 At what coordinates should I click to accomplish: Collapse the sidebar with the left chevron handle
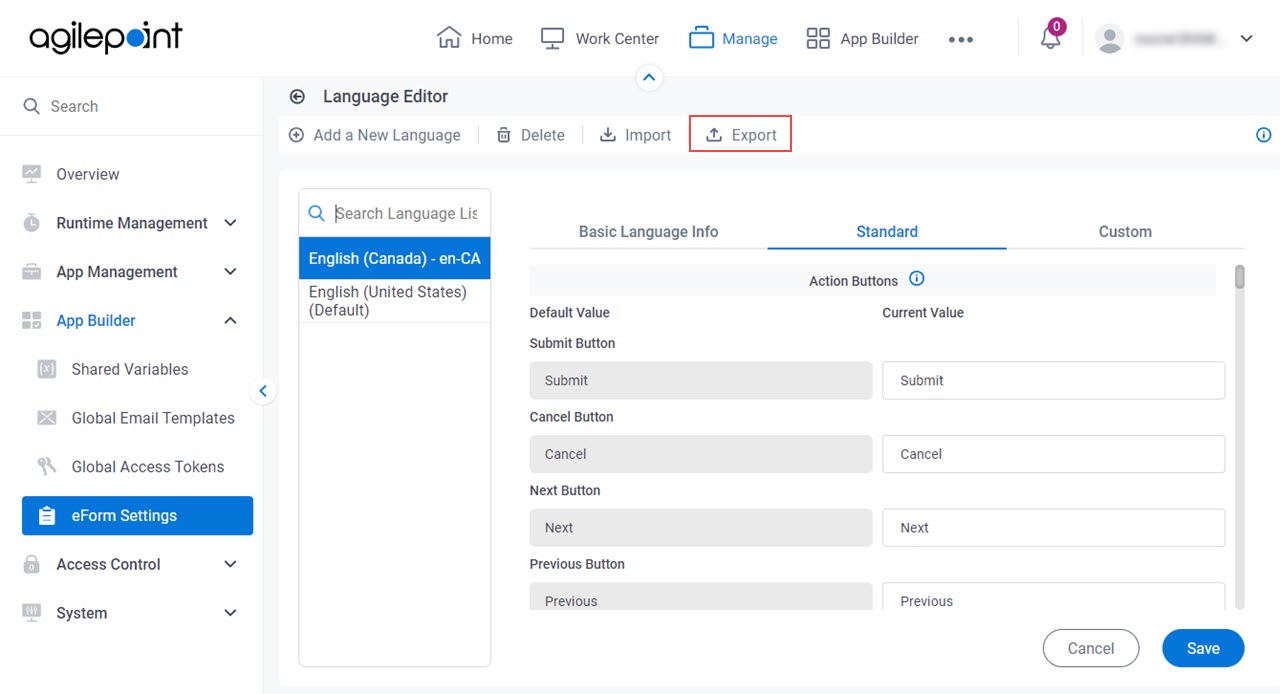click(x=263, y=391)
